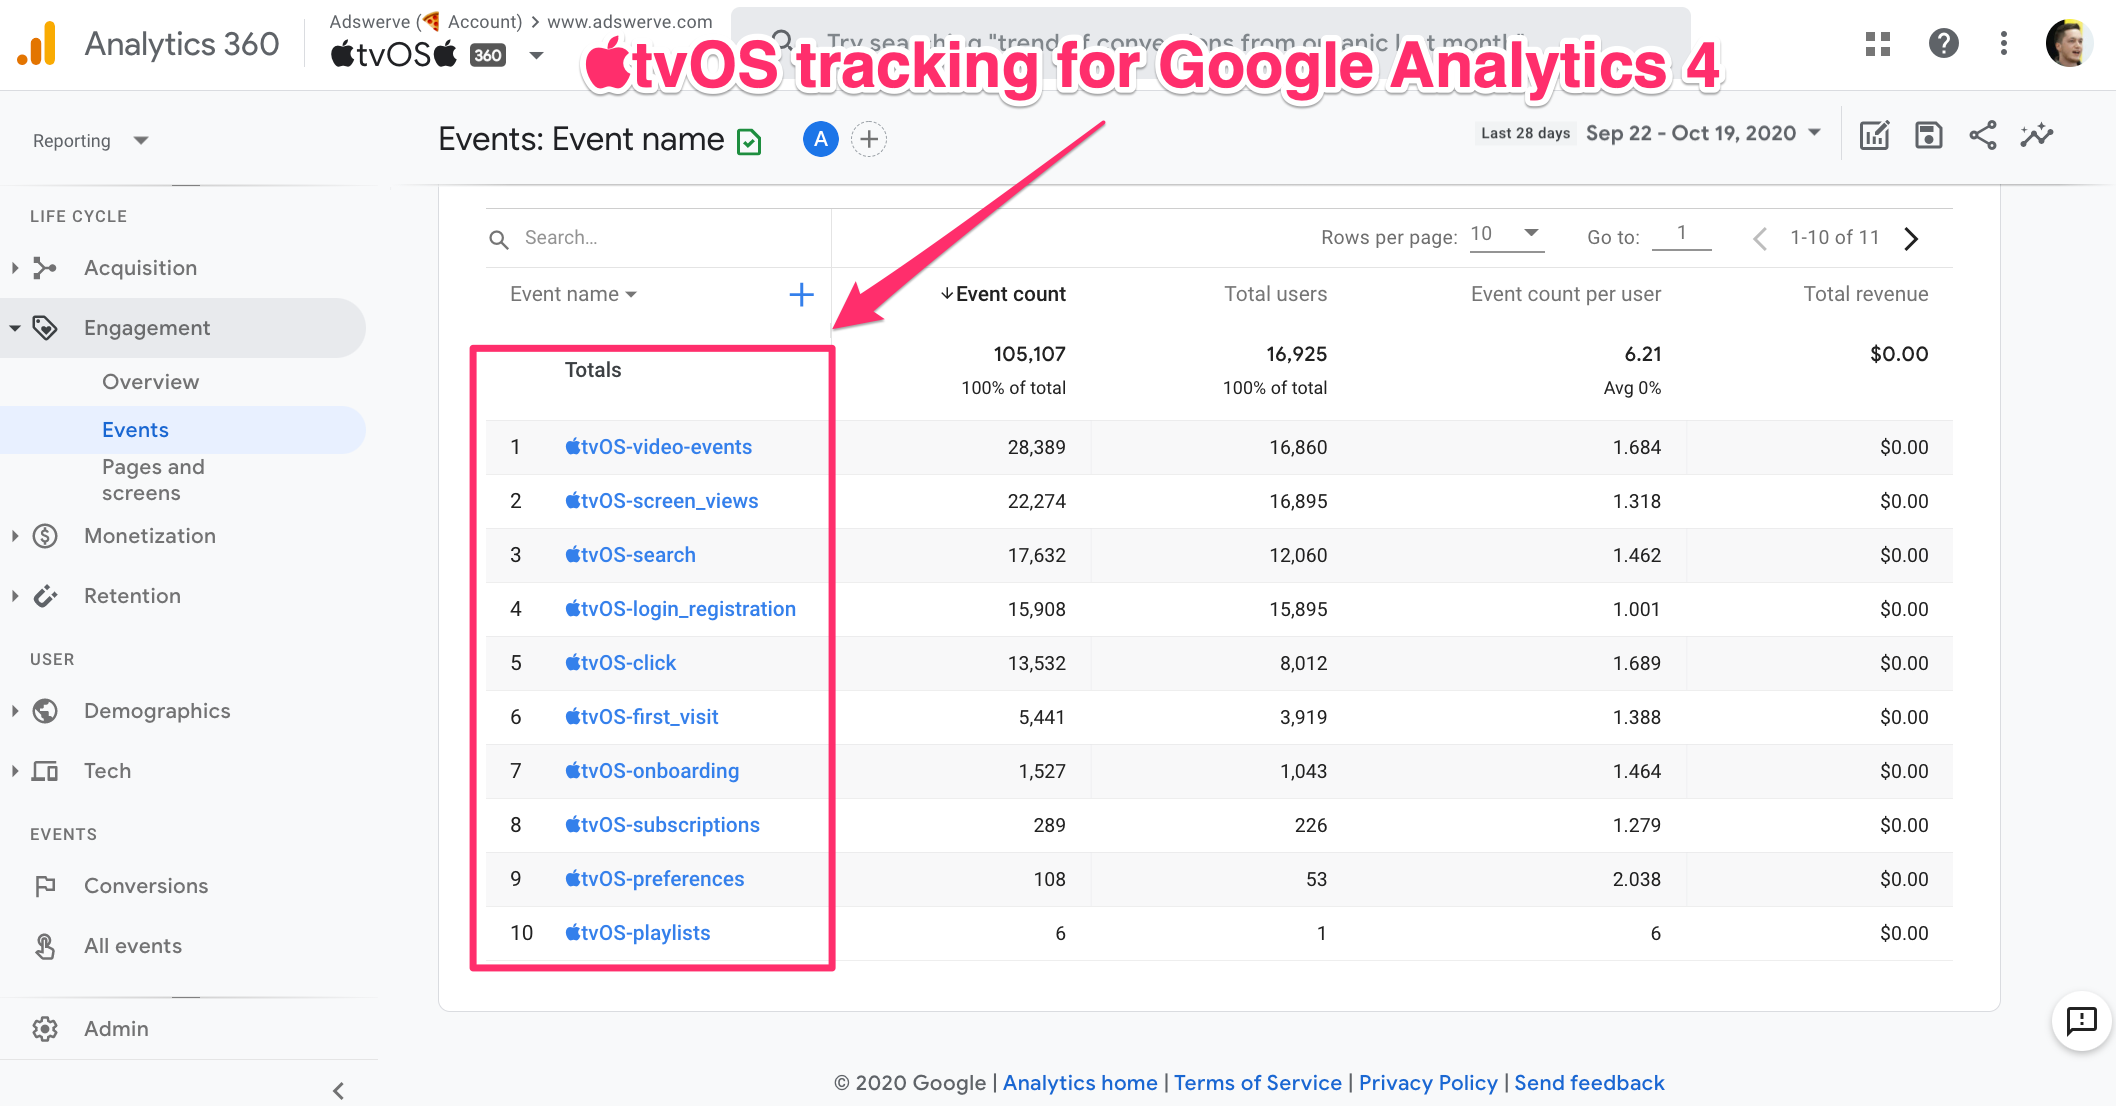Open the tvOS-onboarding event
Viewport: 2116px width, 1106px height.
(651, 771)
